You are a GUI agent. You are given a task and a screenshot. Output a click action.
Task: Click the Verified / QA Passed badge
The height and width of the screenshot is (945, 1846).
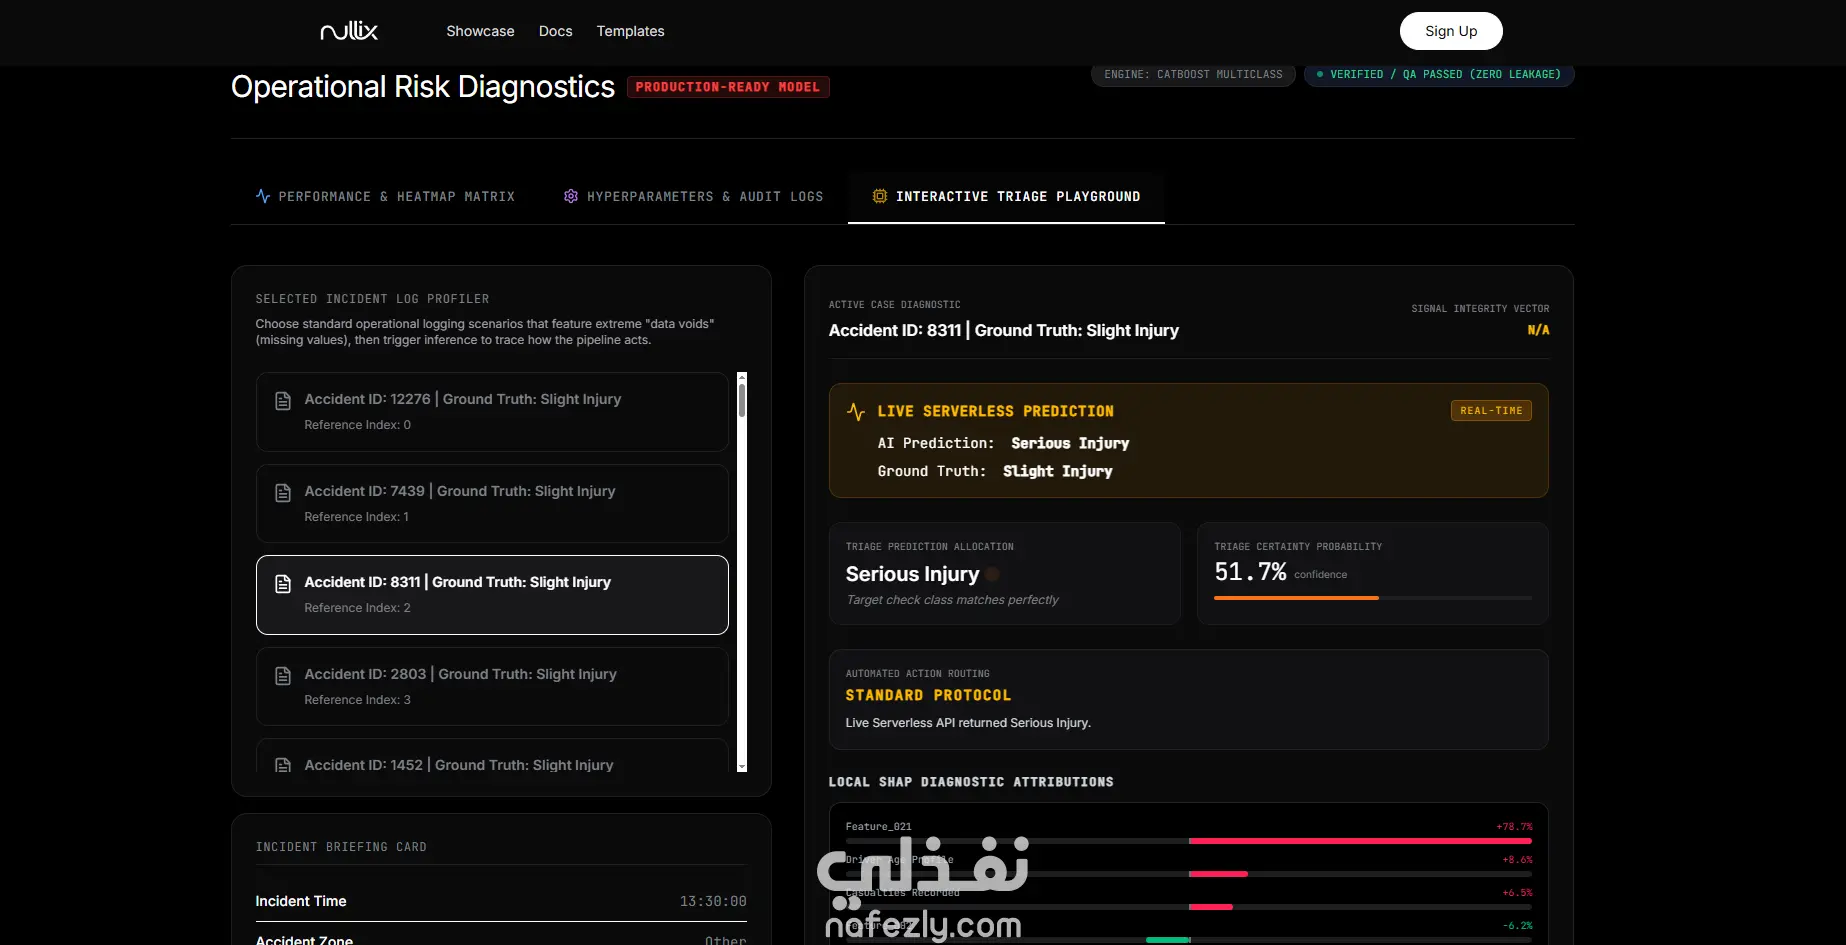(1439, 75)
